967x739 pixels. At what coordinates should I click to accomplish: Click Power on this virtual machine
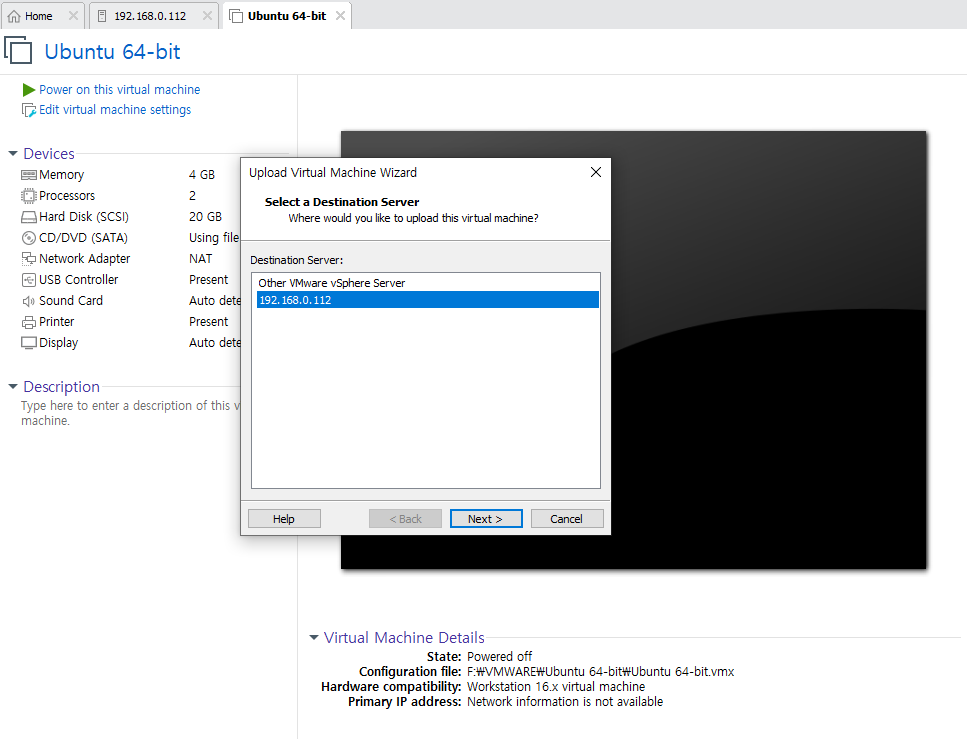click(120, 89)
